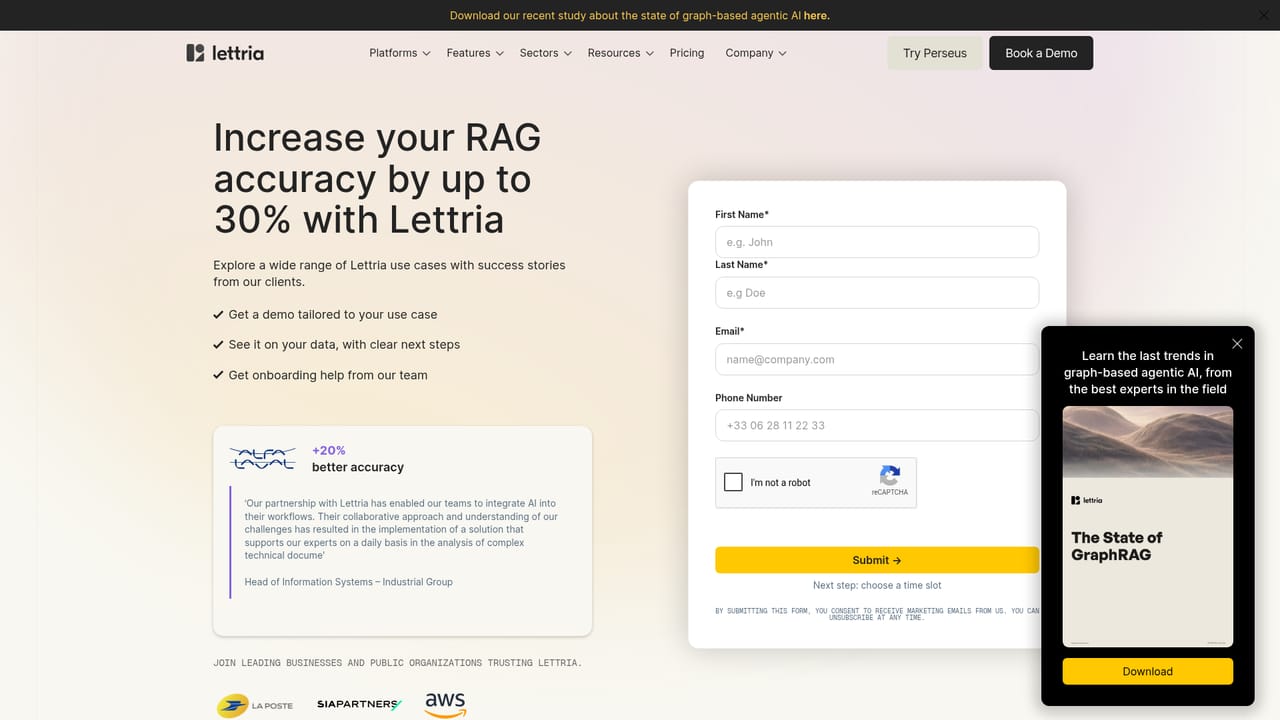Viewport: 1280px width, 720px height.
Task: Click 'Get a demo tailored to your use case'
Action: 333,314
